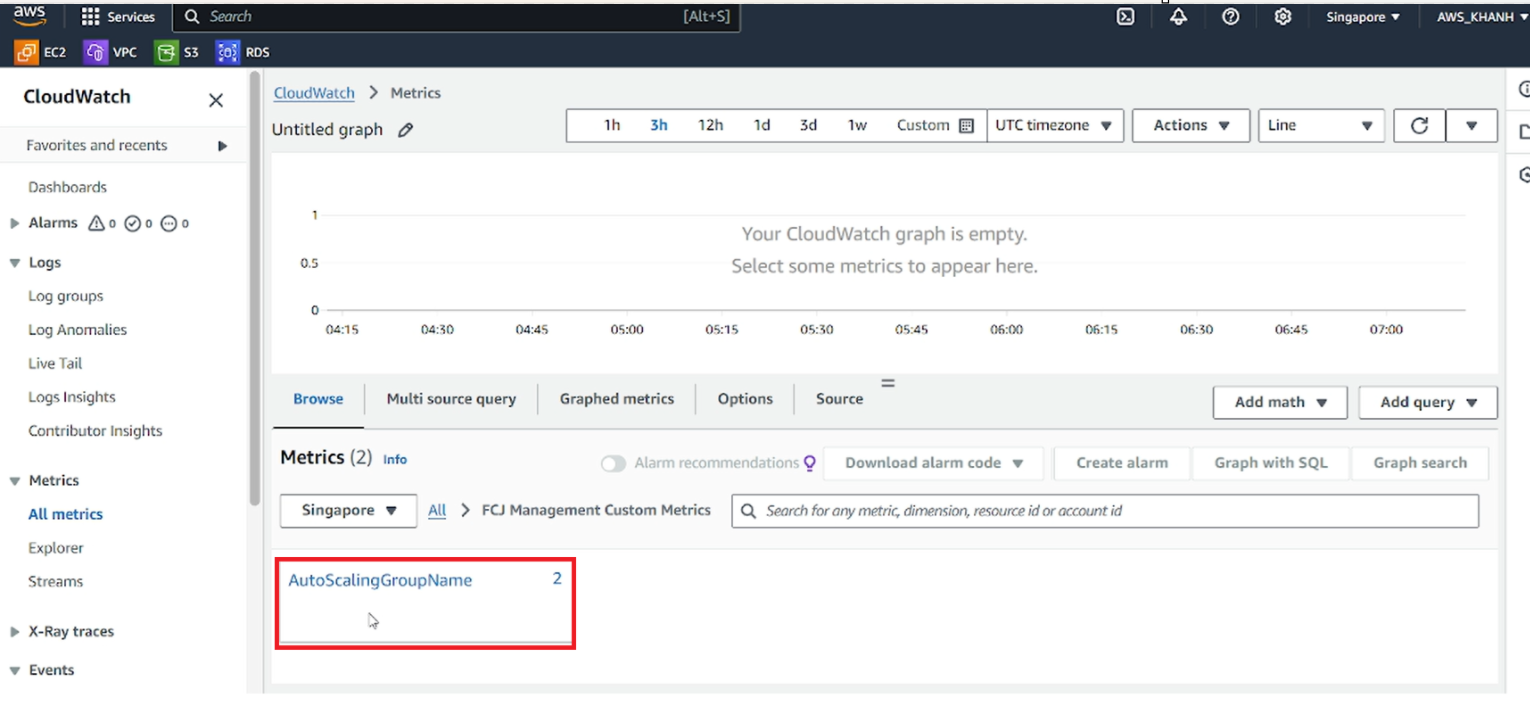Open the AutoScalingGroupName dimension
The image size is (1530, 714).
(x=380, y=580)
